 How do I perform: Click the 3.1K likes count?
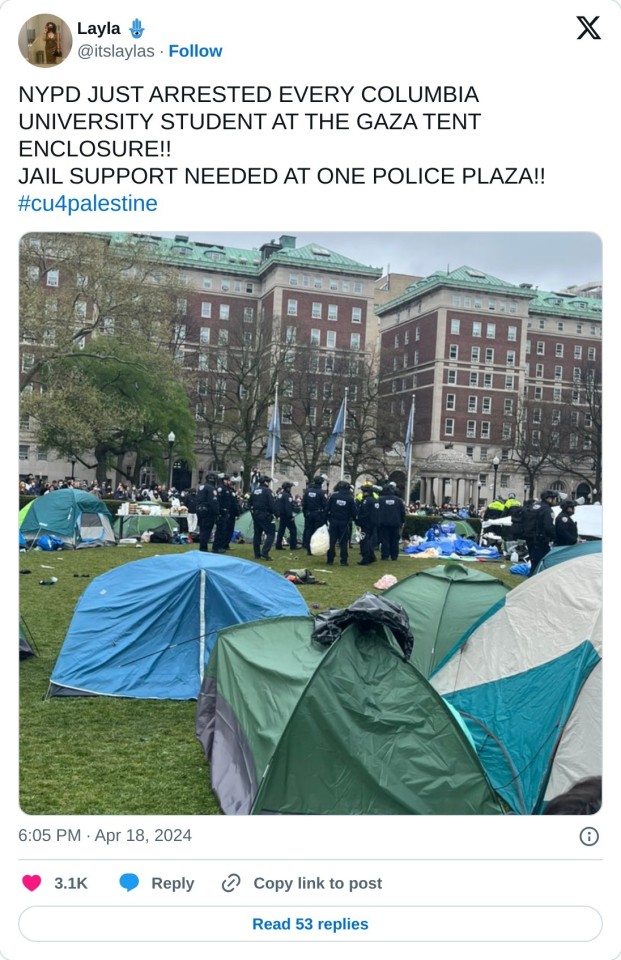tap(70, 883)
